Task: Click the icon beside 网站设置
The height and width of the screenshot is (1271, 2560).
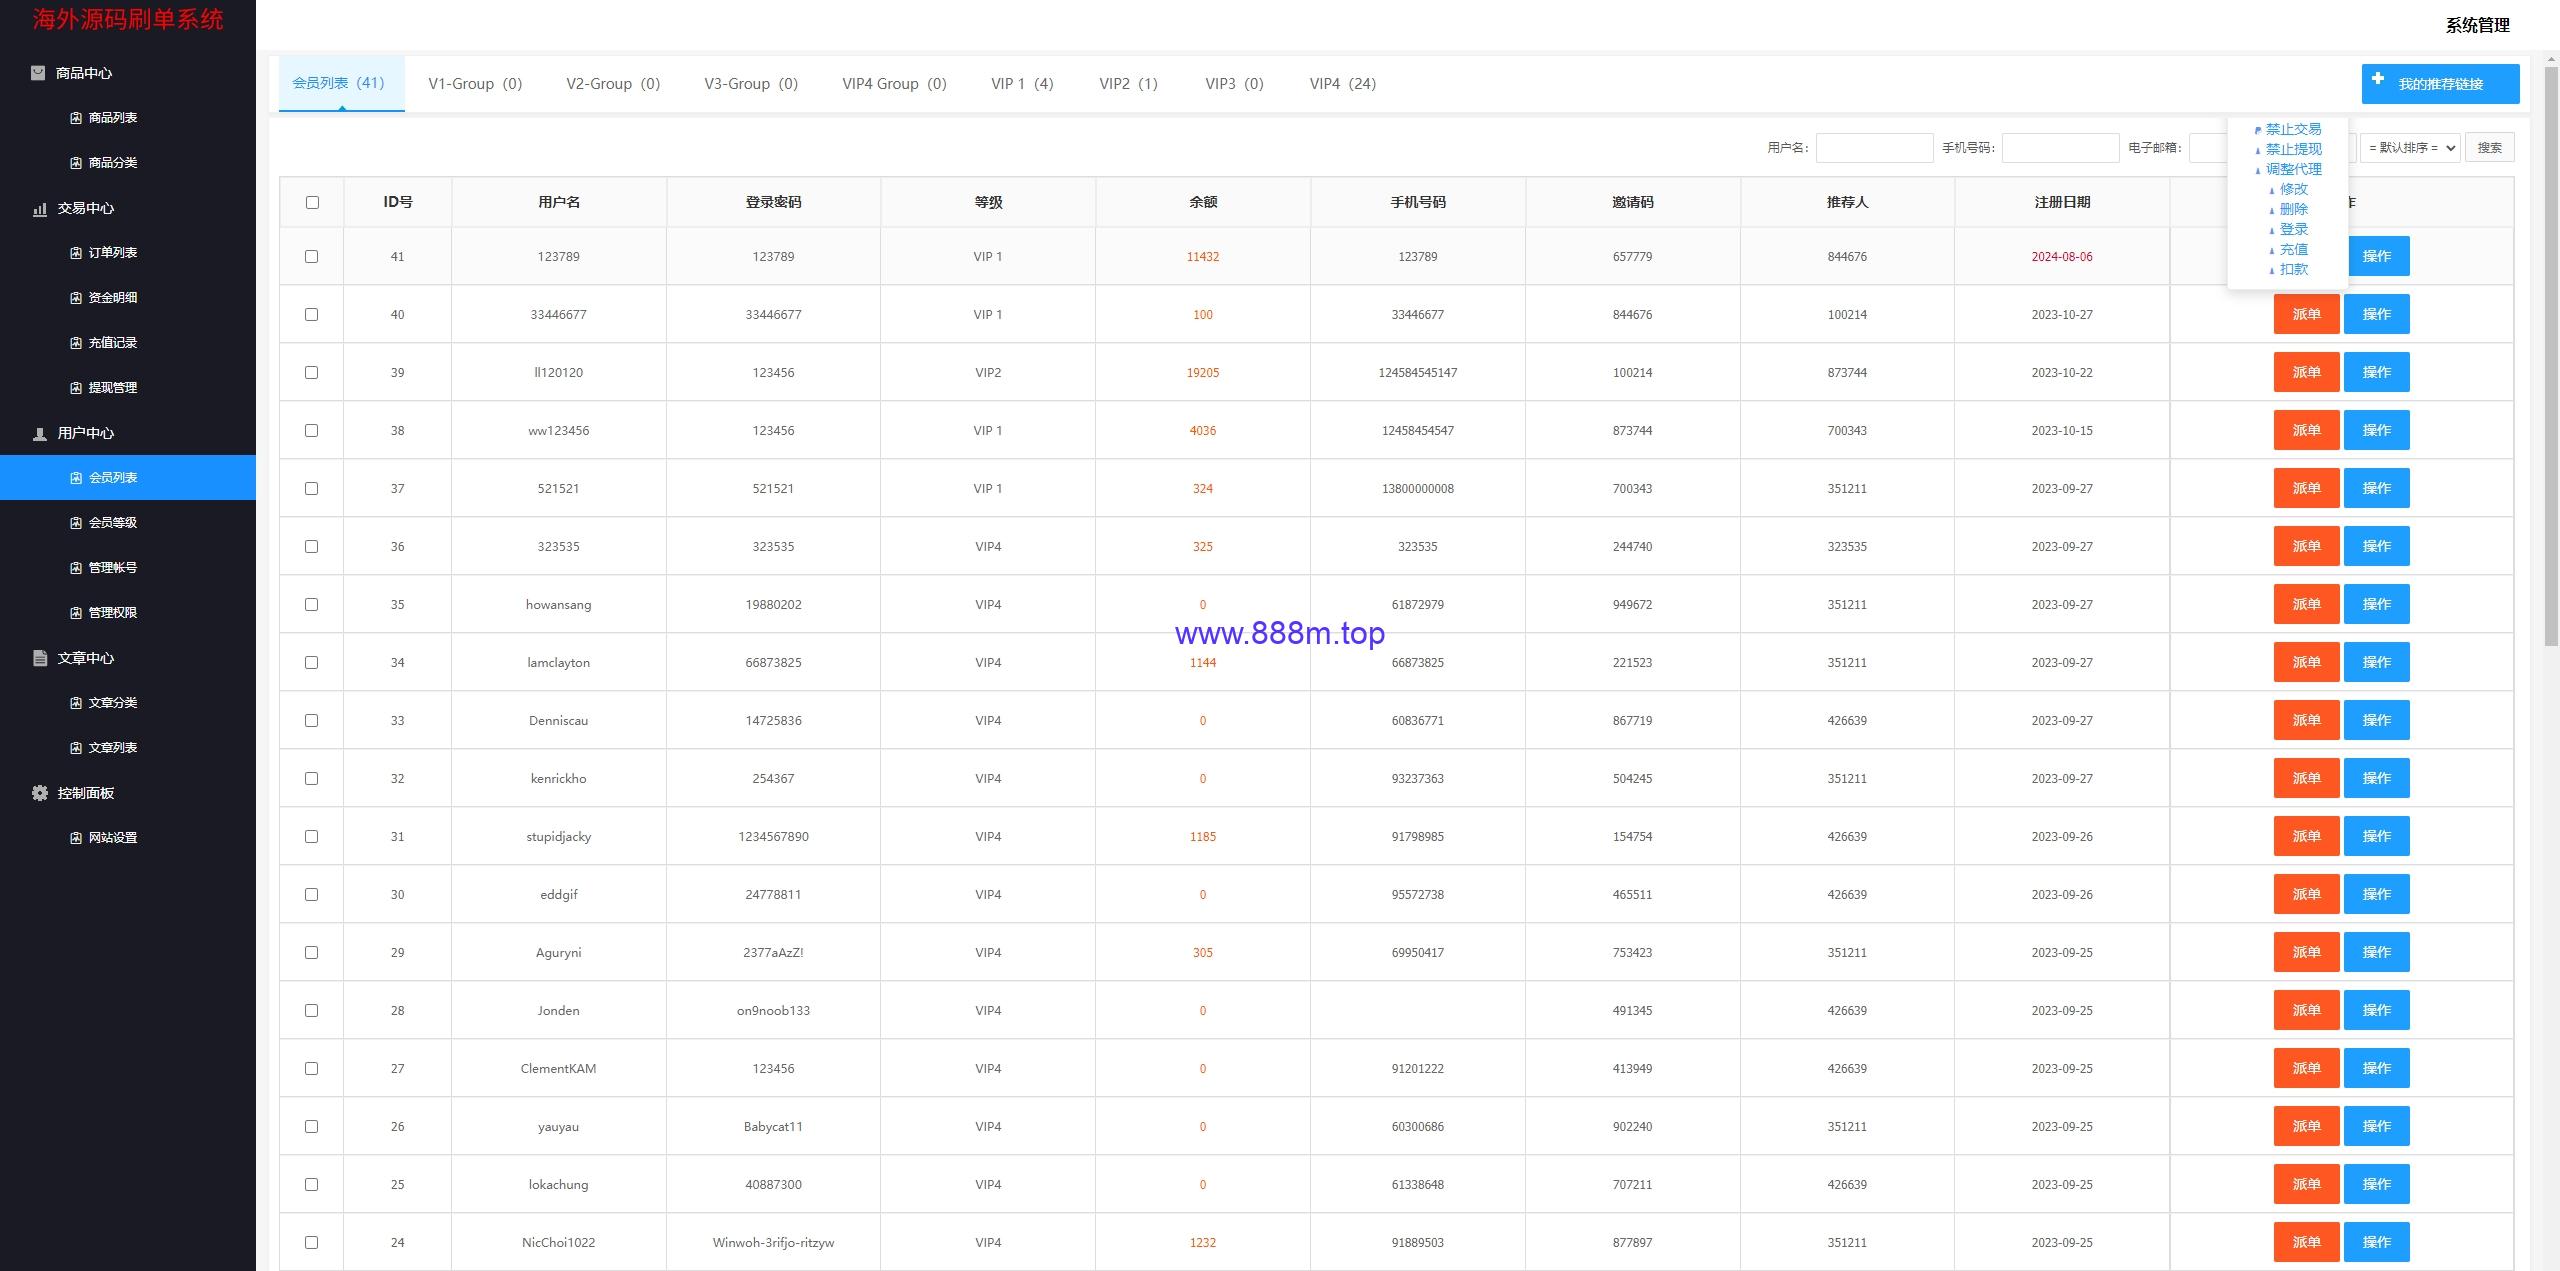Action: tap(76, 838)
